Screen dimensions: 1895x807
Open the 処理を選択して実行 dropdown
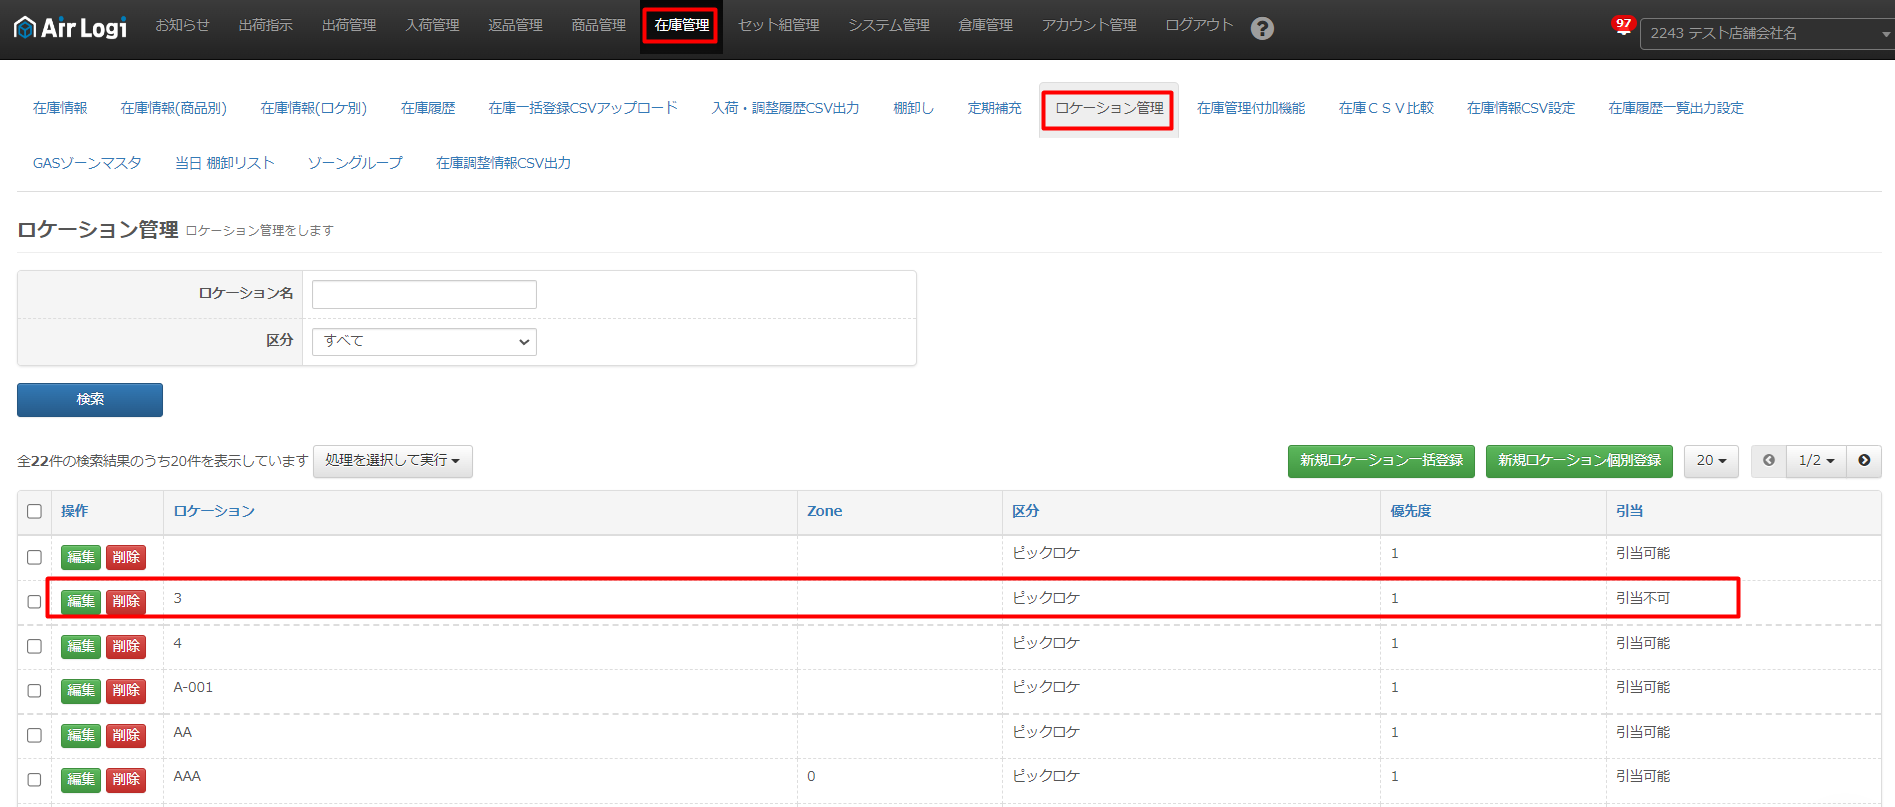(392, 461)
